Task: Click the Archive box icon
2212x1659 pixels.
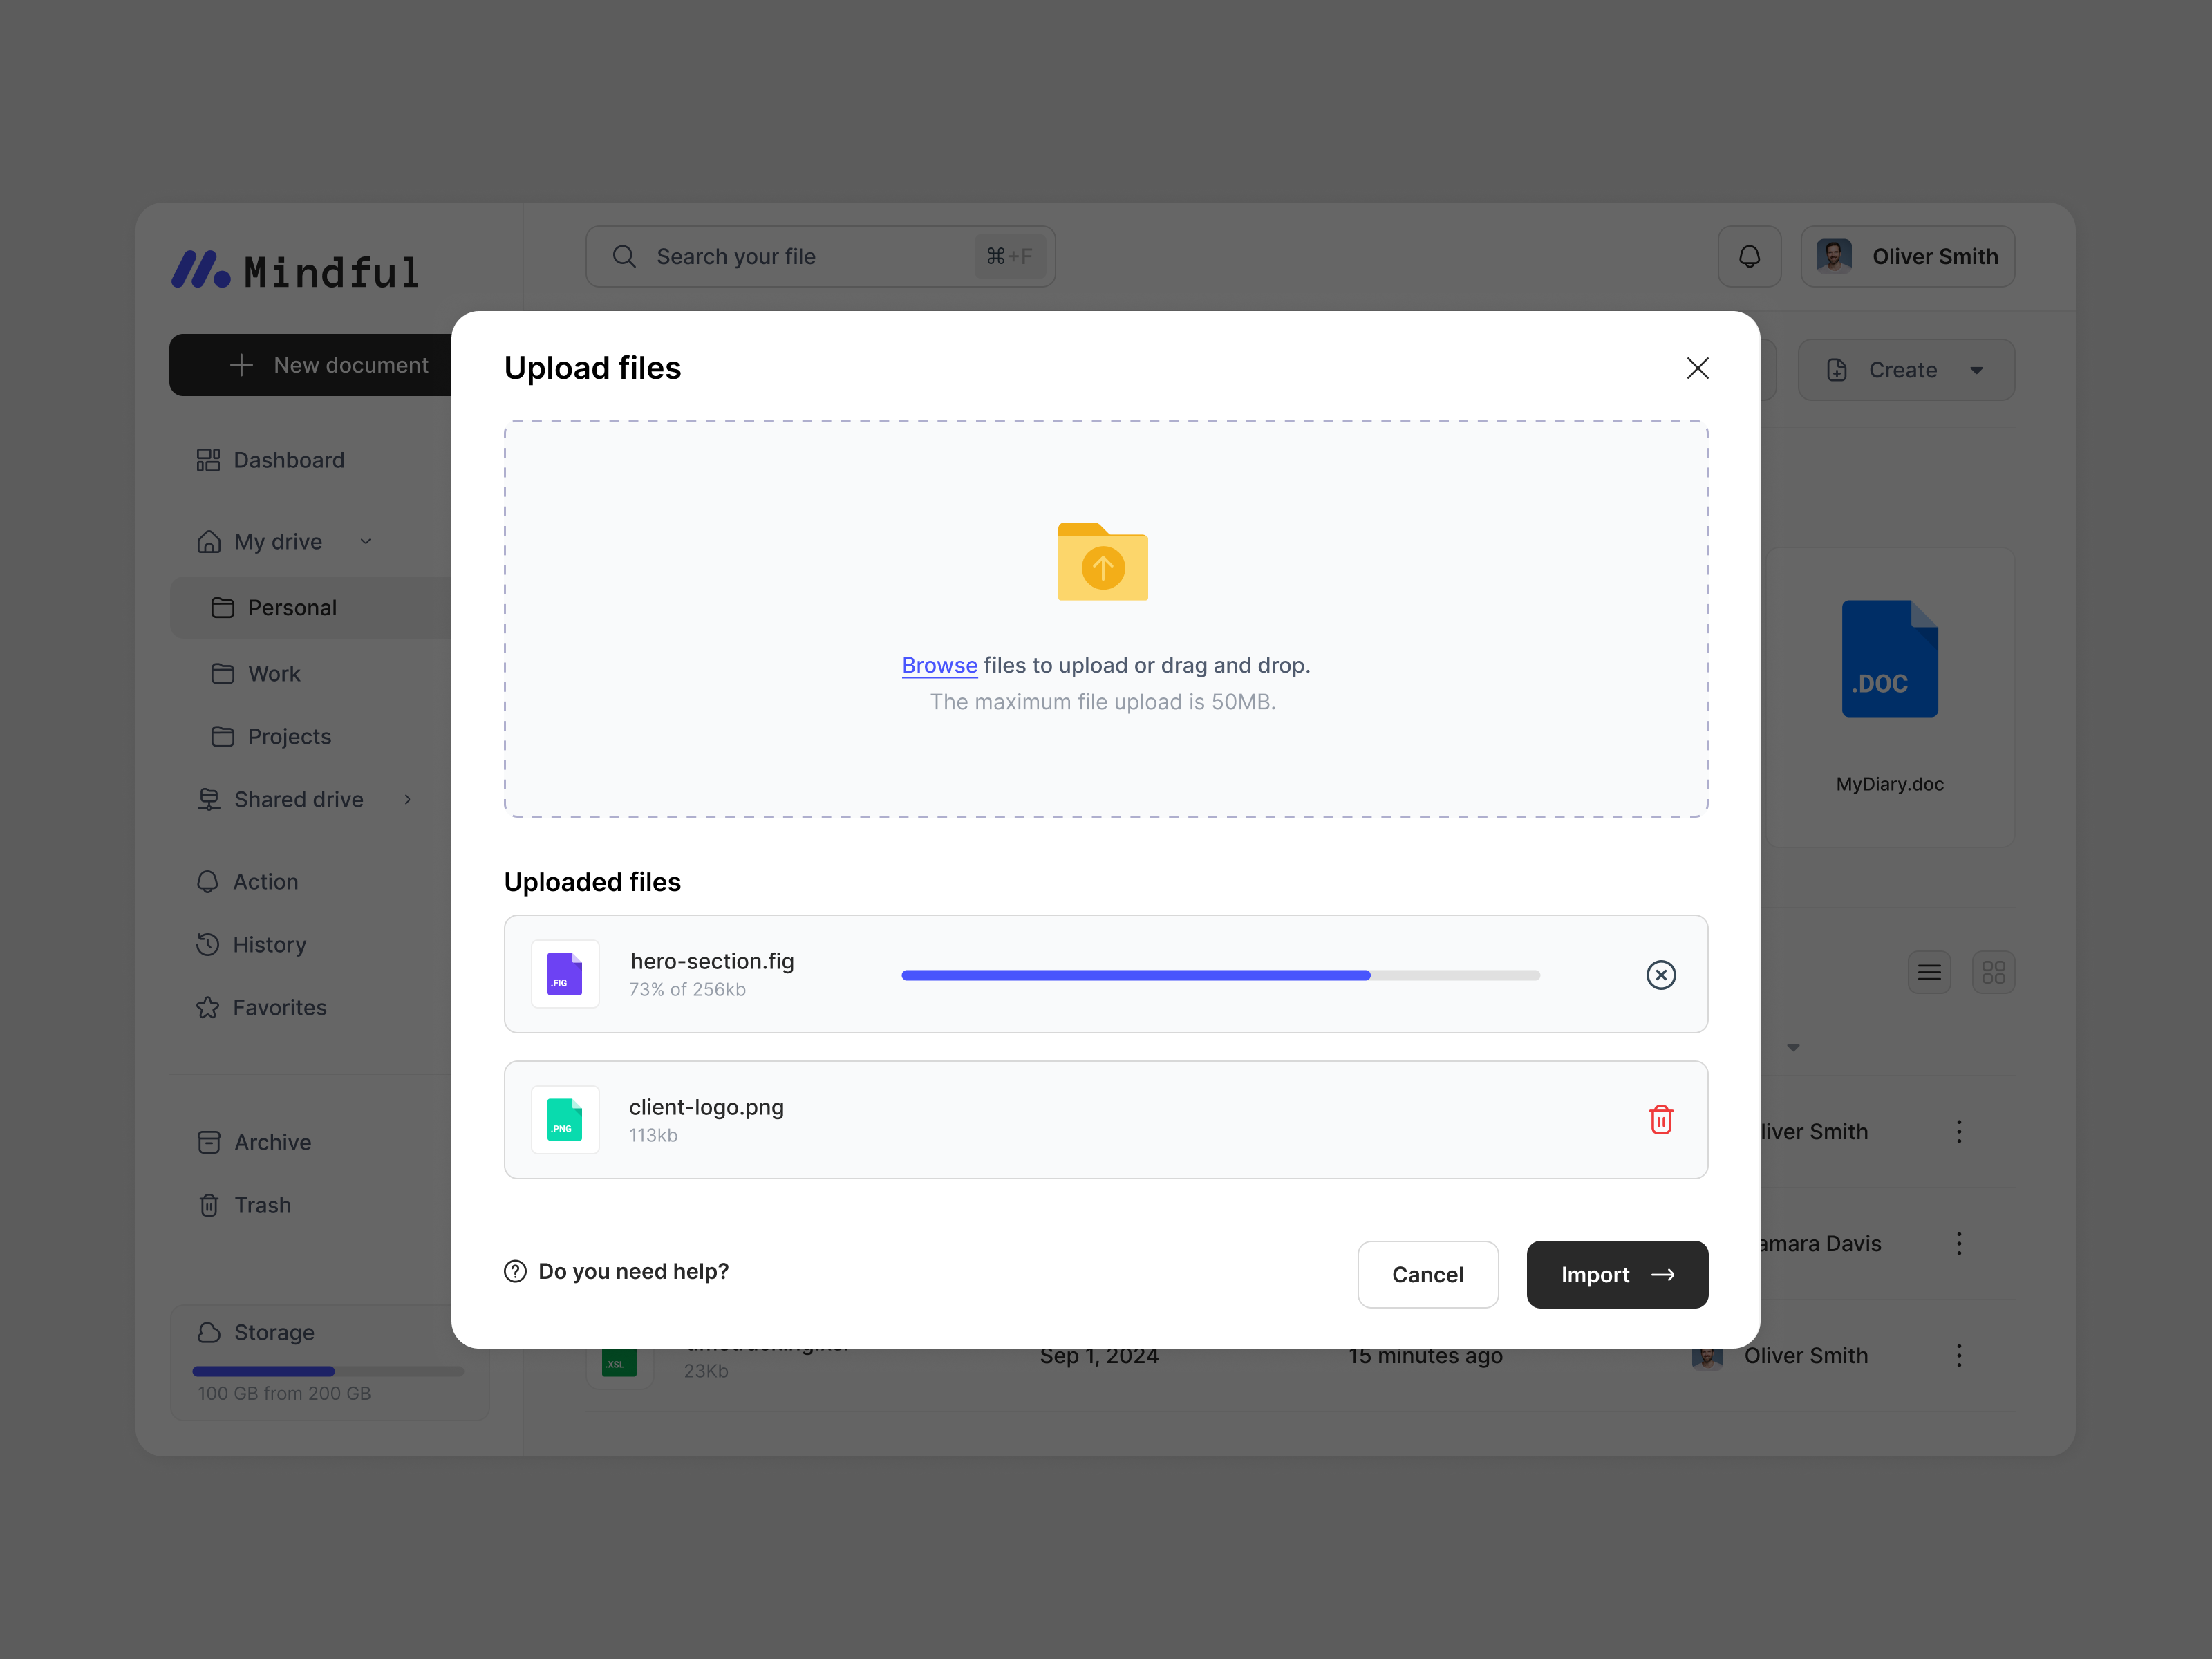Action: pos(208,1142)
